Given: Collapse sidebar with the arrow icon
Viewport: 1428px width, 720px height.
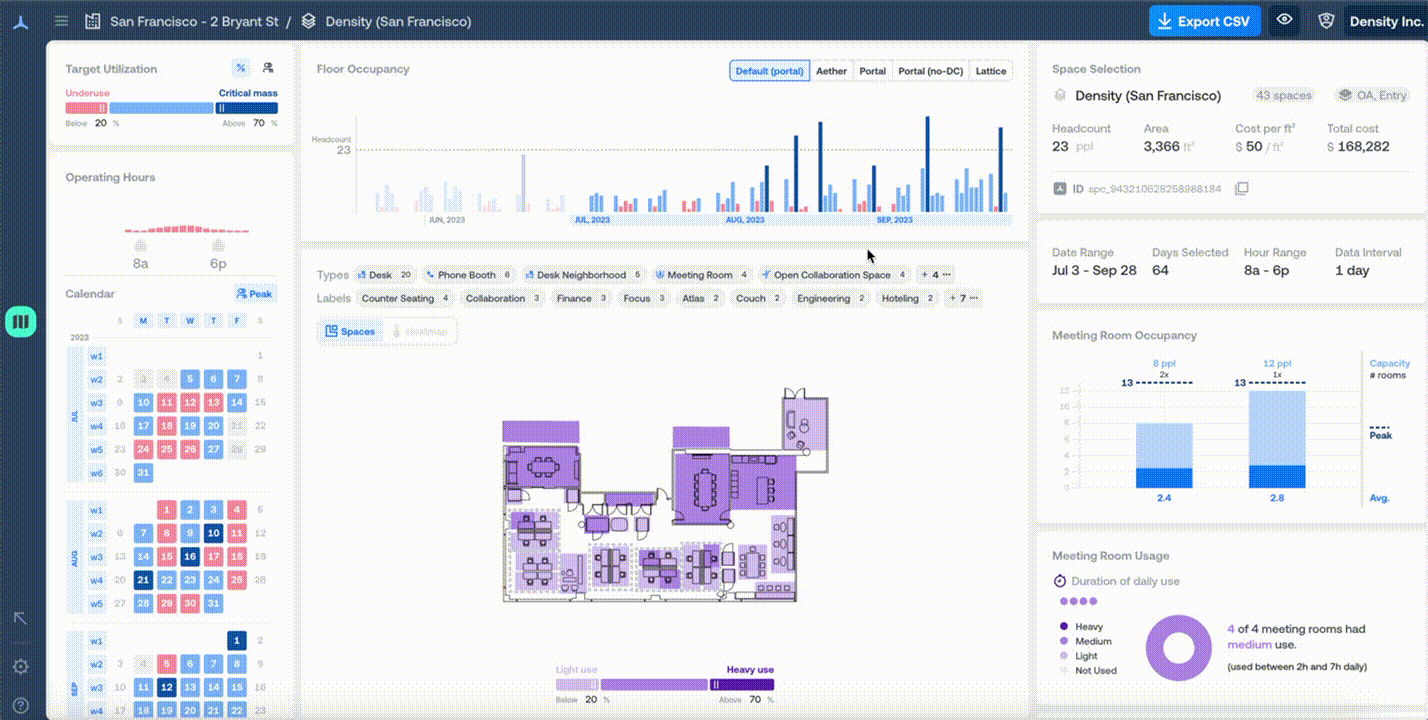Looking at the screenshot, I should (20, 619).
